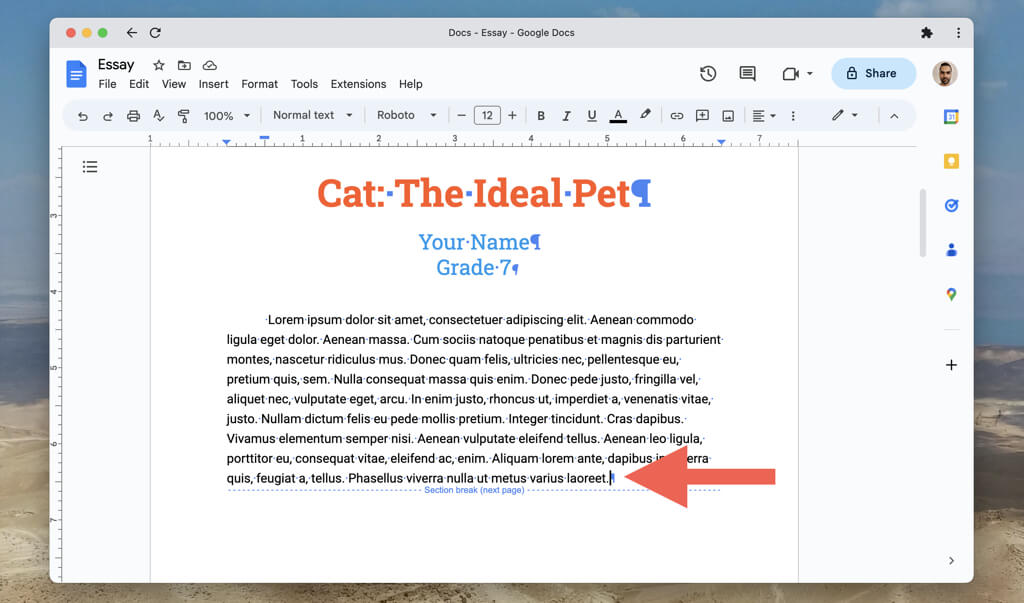Show the document outline
The image size is (1024, 603).
[90, 167]
